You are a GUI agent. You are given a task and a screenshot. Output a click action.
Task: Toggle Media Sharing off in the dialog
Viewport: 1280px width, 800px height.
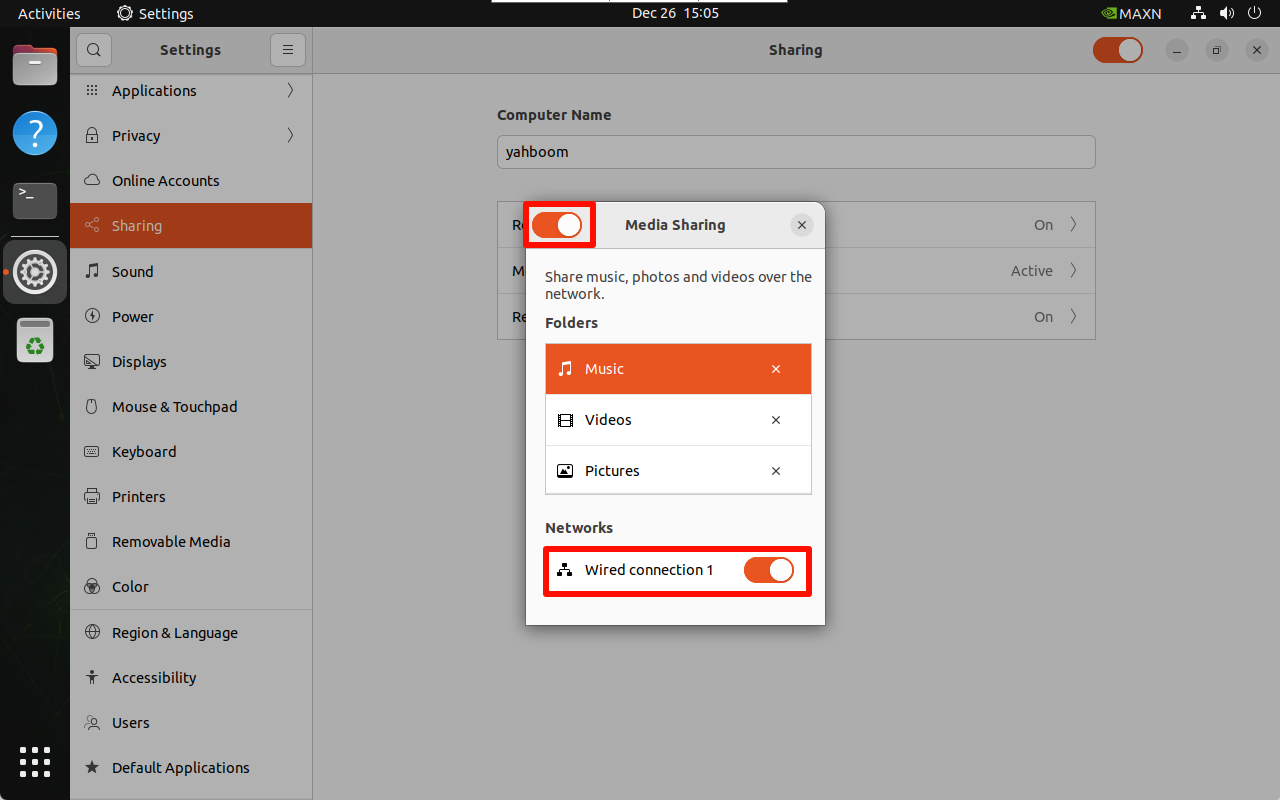coord(558,225)
